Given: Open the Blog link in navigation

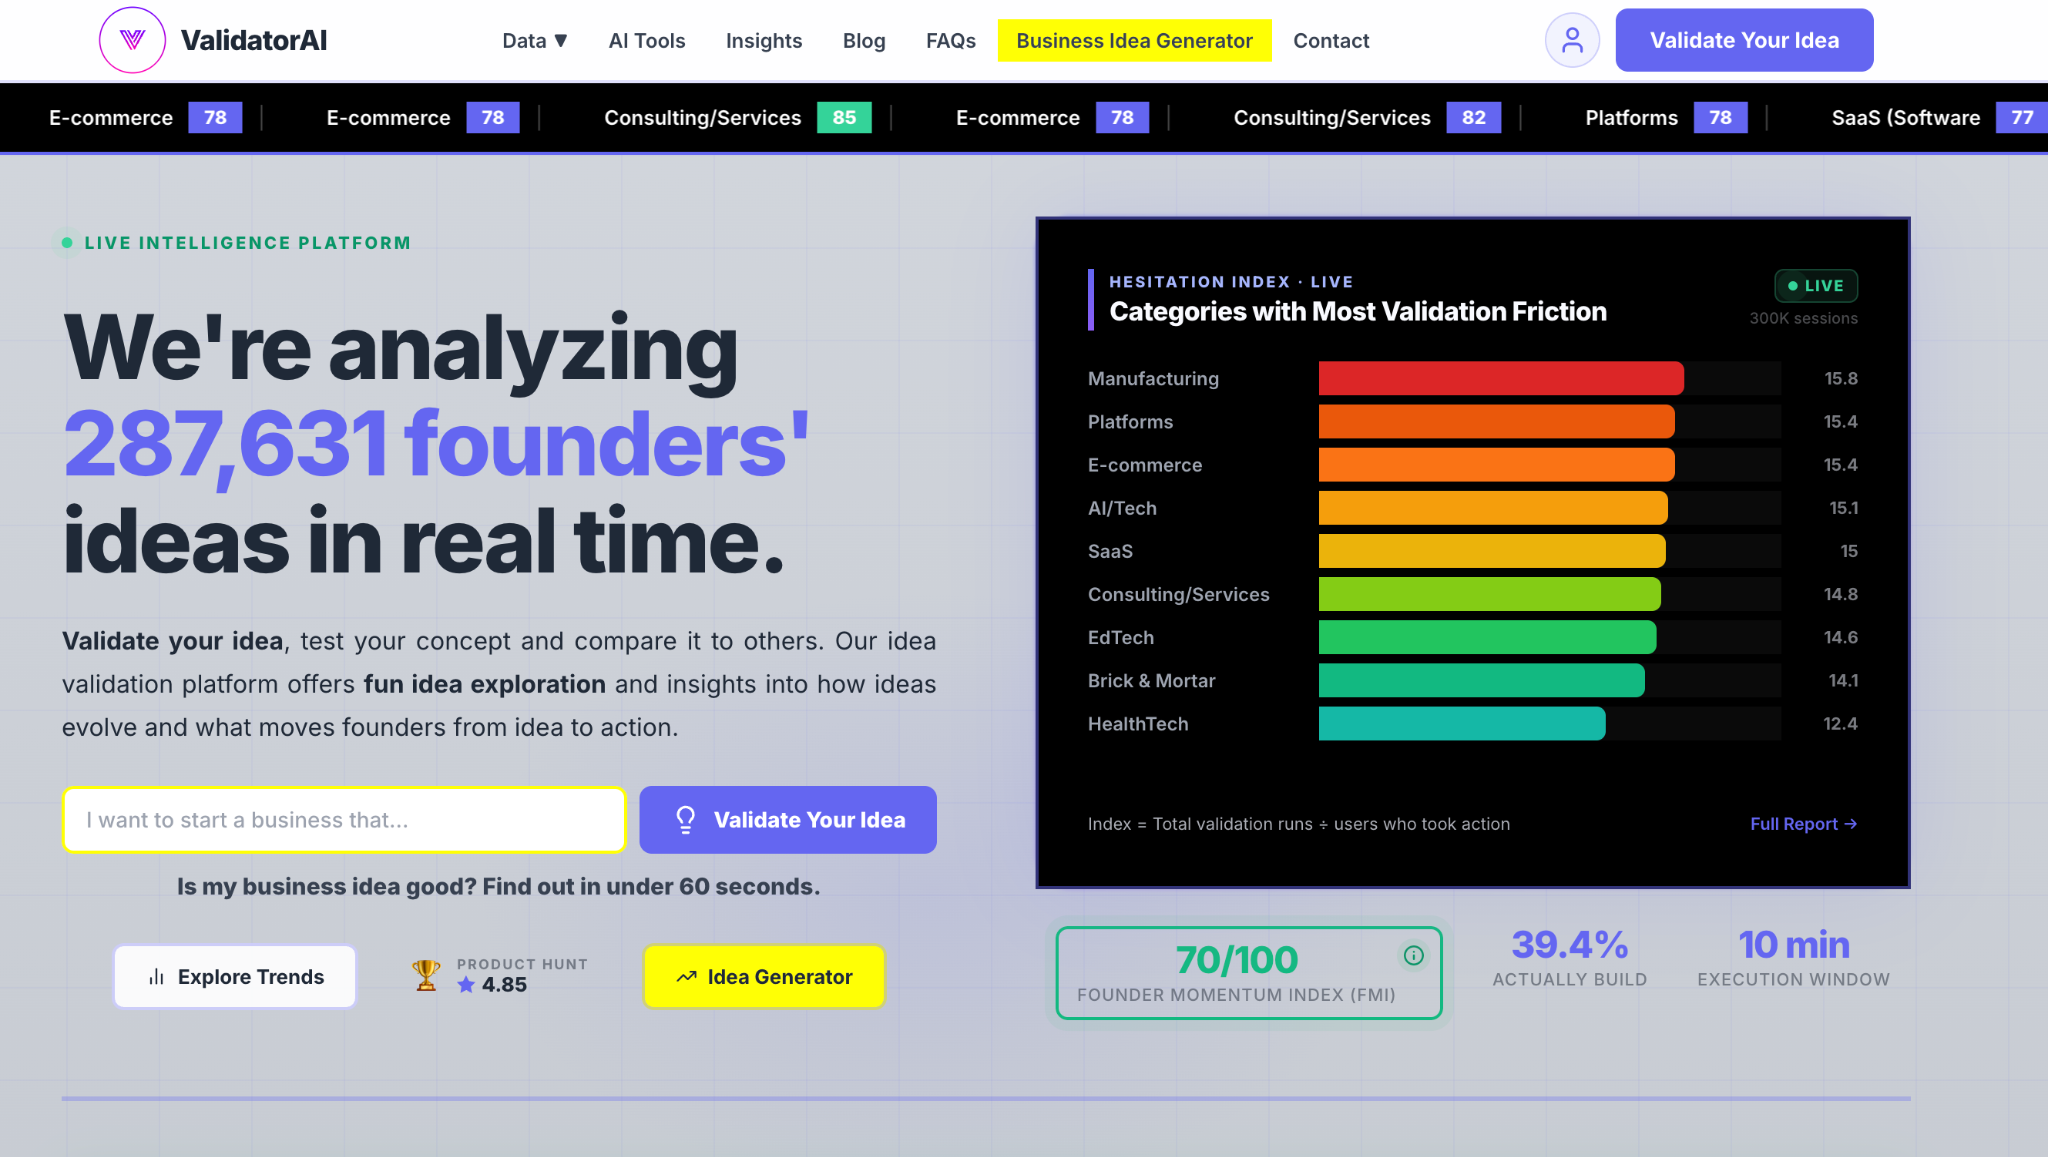Looking at the screenshot, I should pos(864,41).
